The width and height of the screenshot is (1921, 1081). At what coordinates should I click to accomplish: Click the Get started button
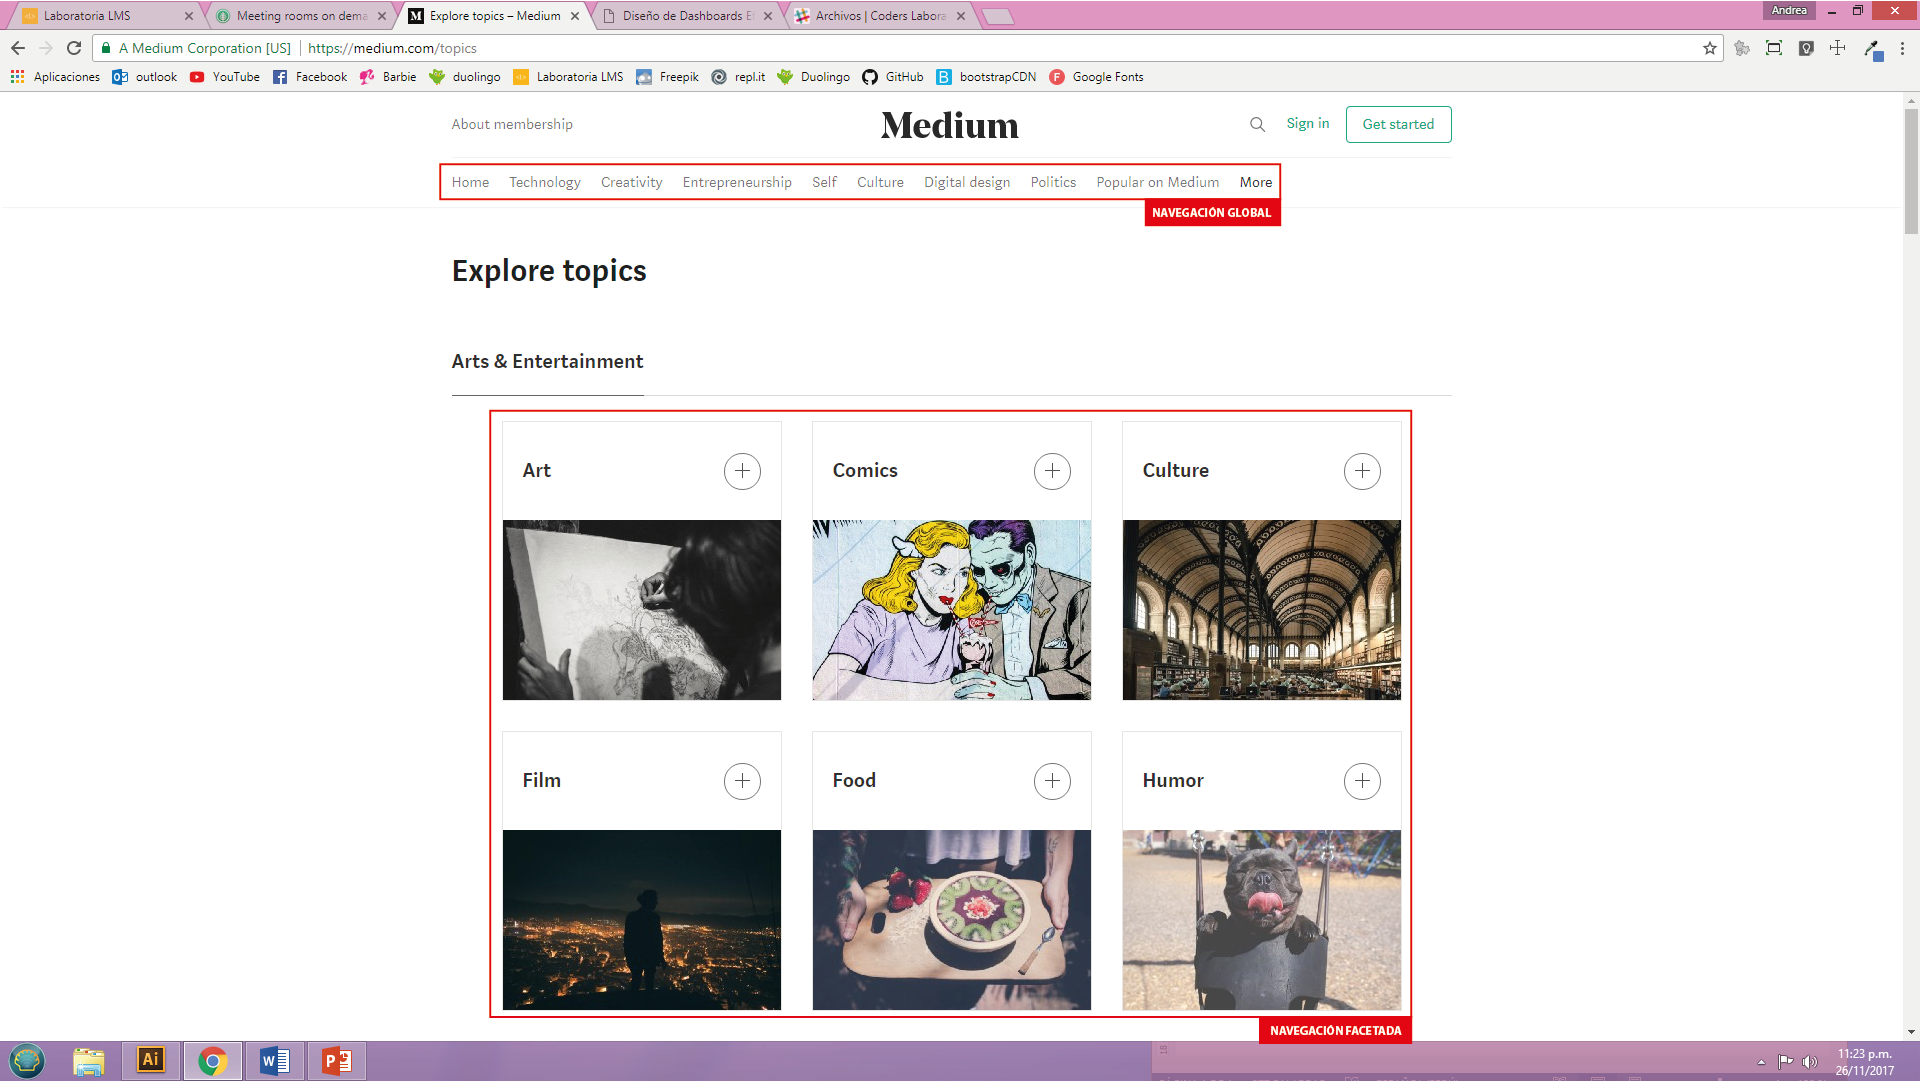pyautogui.click(x=1398, y=124)
